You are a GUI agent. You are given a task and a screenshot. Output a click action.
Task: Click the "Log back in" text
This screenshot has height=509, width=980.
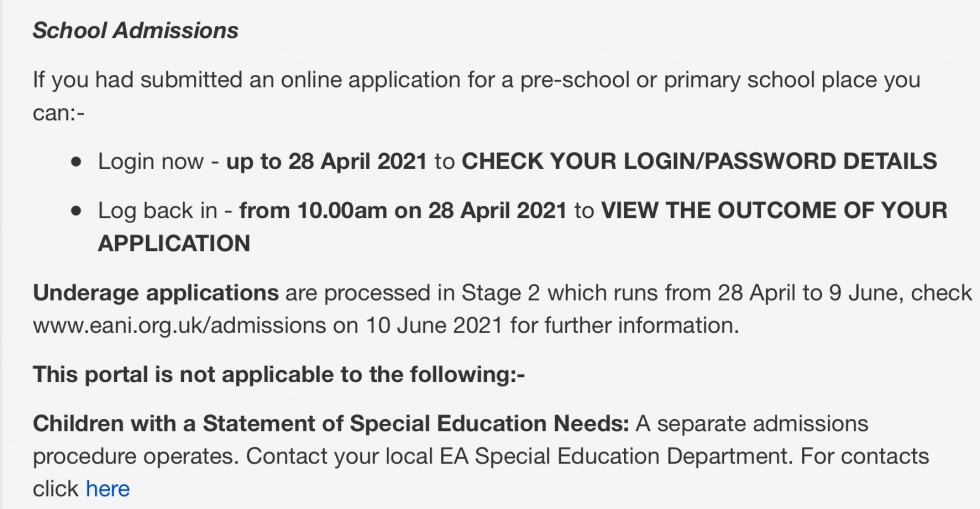coord(159,211)
